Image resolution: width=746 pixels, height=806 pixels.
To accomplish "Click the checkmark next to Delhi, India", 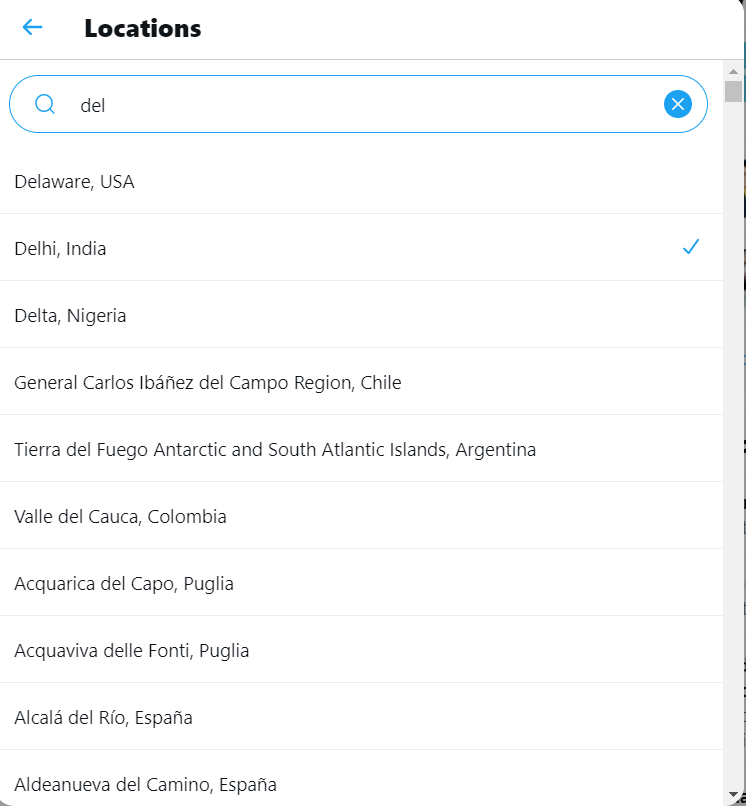I will [690, 247].
